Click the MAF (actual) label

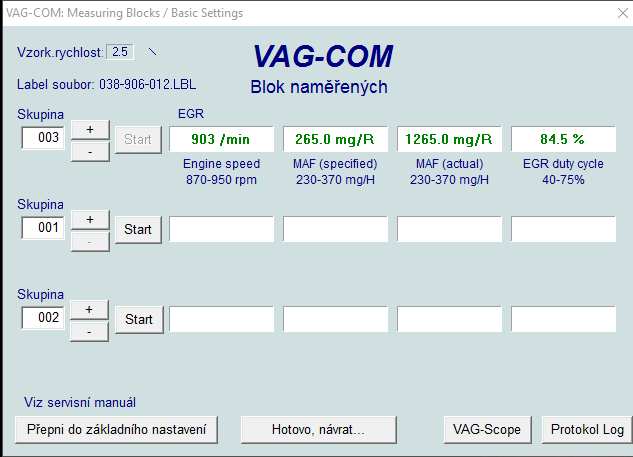click(449, 164)
